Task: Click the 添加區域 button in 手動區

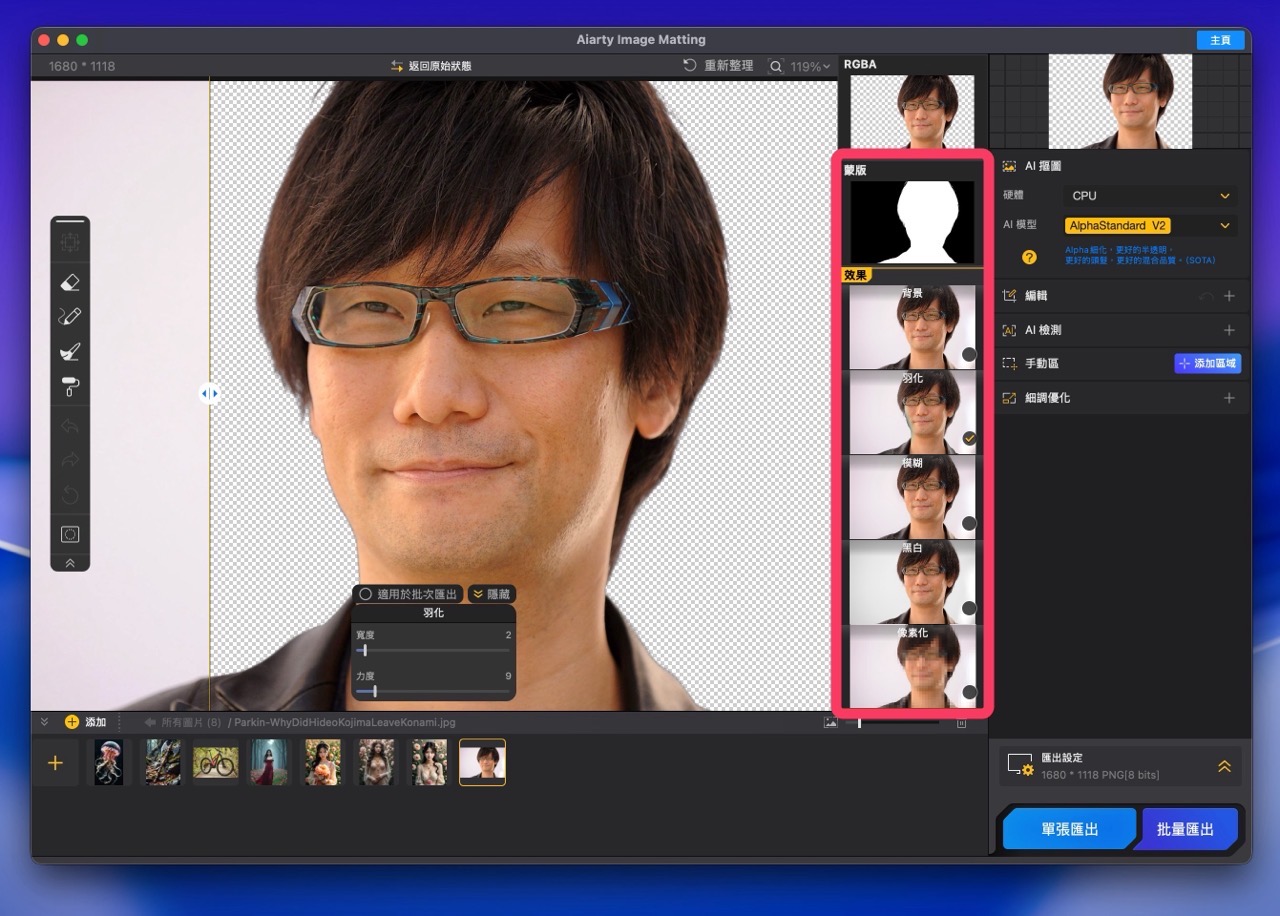Action: tap(1208, 363)
